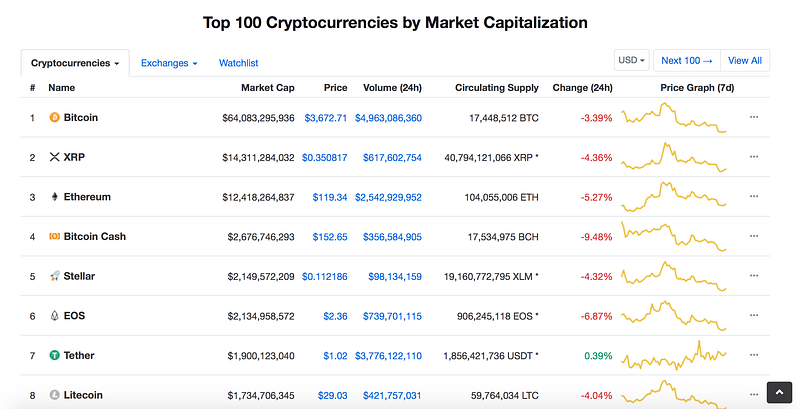Click the Ethereum diamond logo icon
The width and height of the screenshot is (800, 409).
(54, 197)
